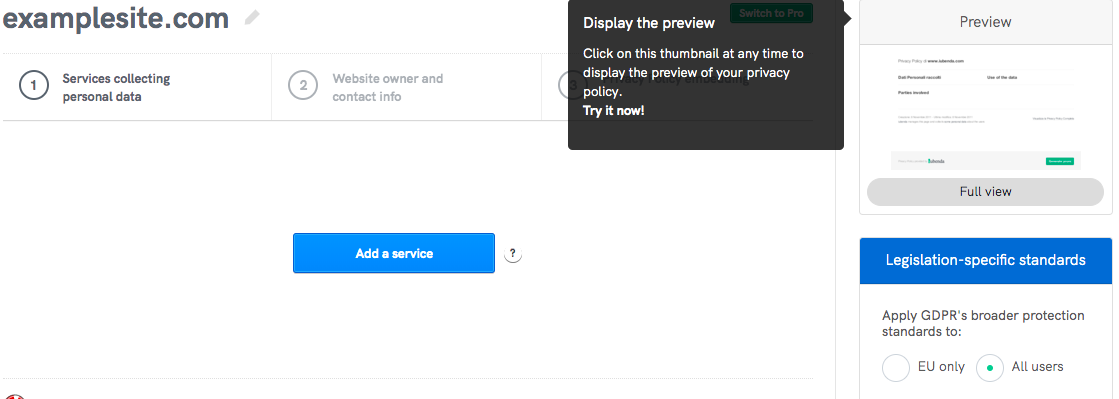Select the All users radio option
Viewport: 1119px width, 399px height.
tap(990, 368)
